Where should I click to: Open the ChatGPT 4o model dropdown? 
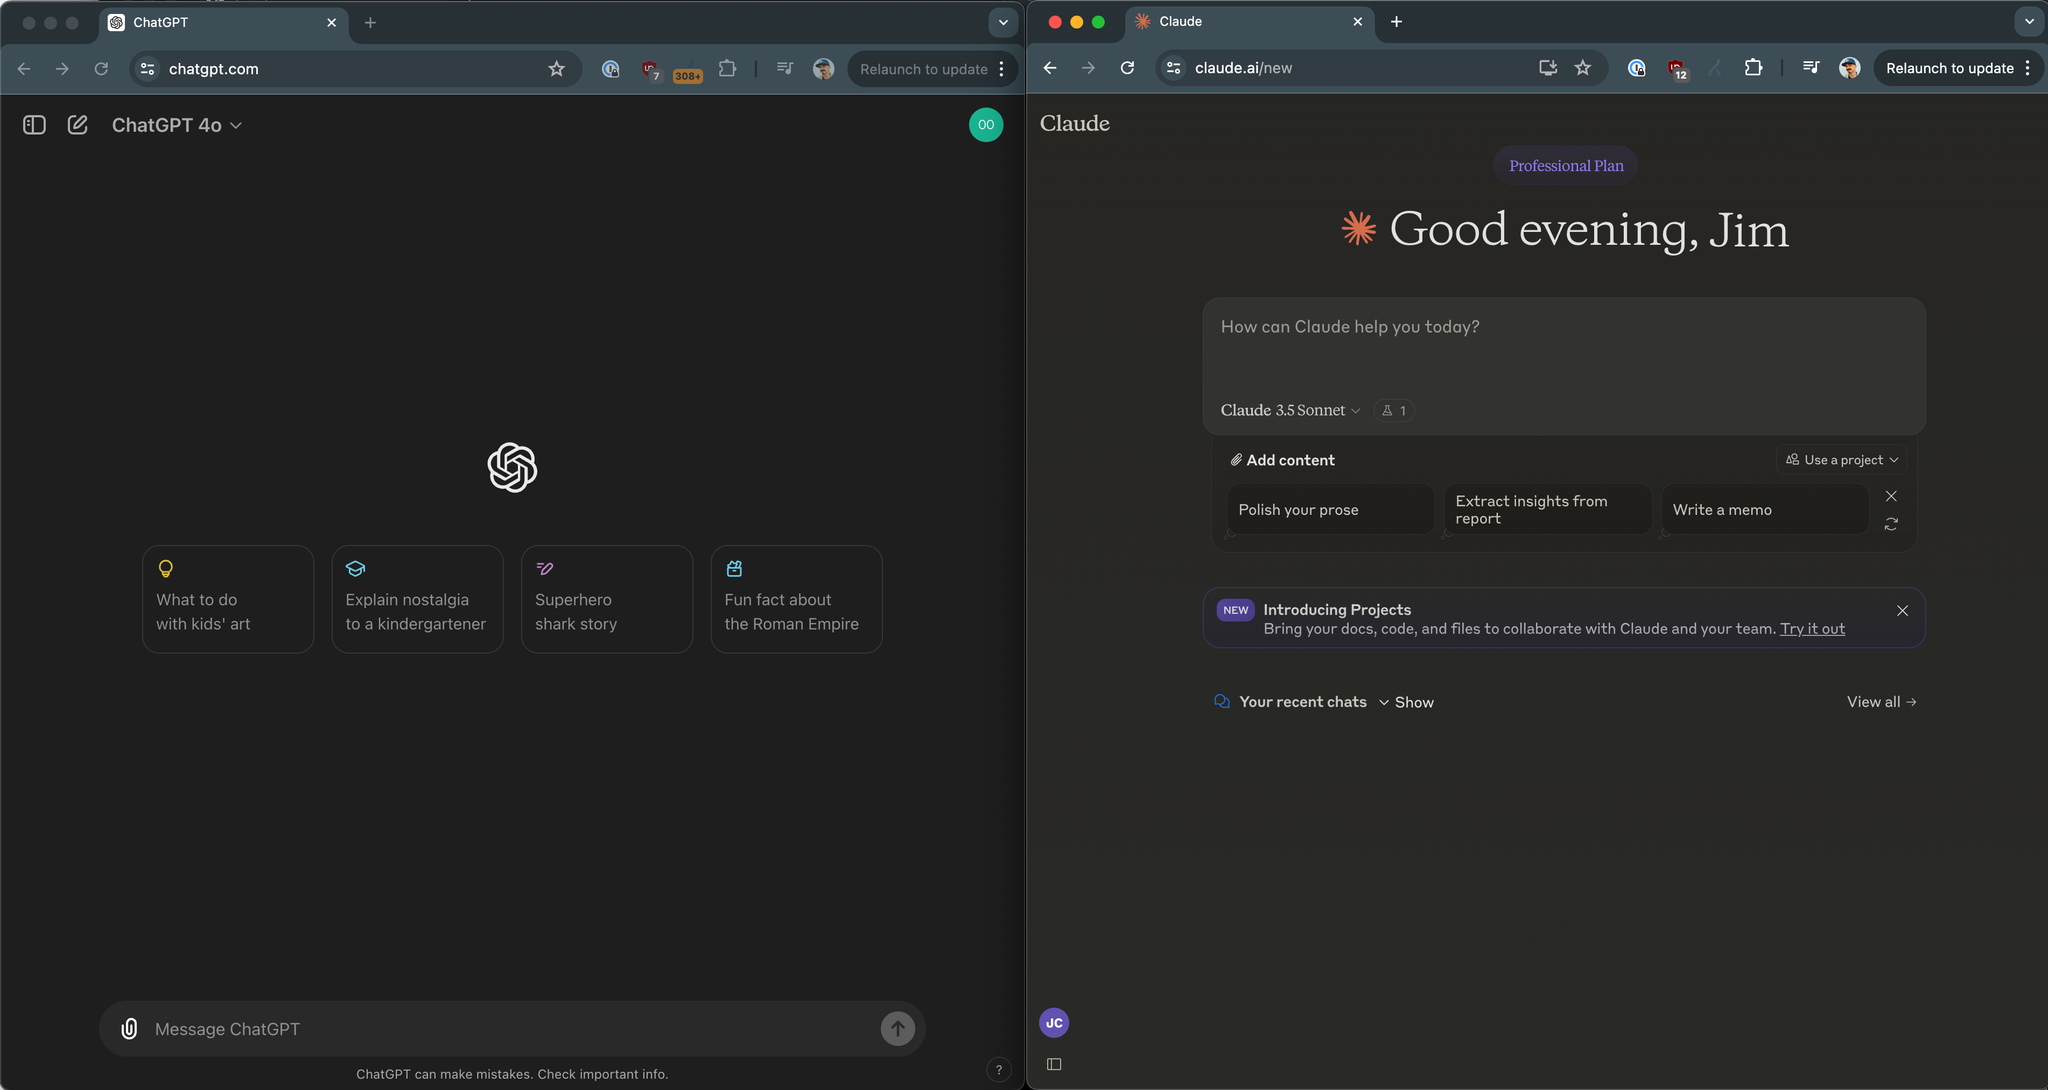point(176,125)
